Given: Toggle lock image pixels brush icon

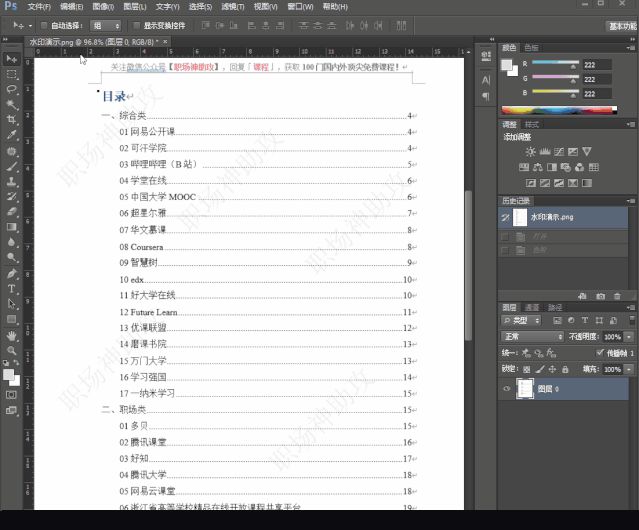Looking at the screenshot, I should [540, 369].
